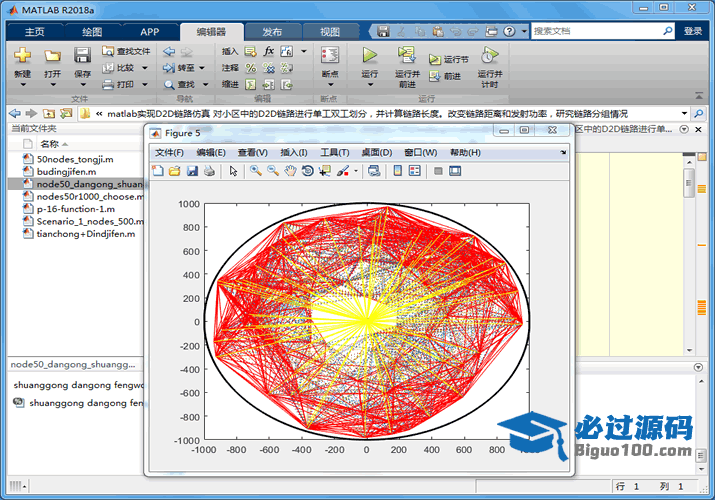This screenshot has height=500, width=715.
Task: Click the Print Figure icon
Action: (209, 171)
